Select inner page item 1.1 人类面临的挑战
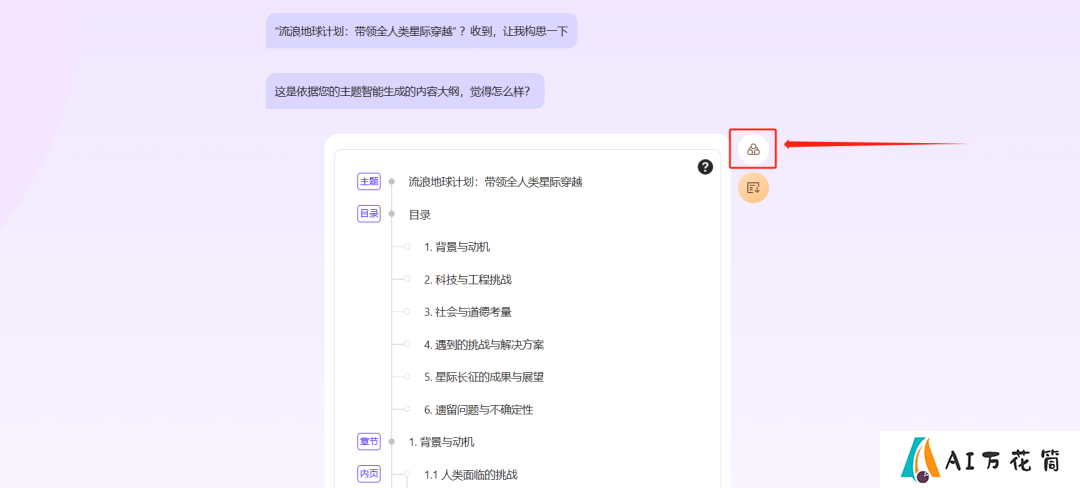The width and height of the screenshot is (1080, 488). 470,474
